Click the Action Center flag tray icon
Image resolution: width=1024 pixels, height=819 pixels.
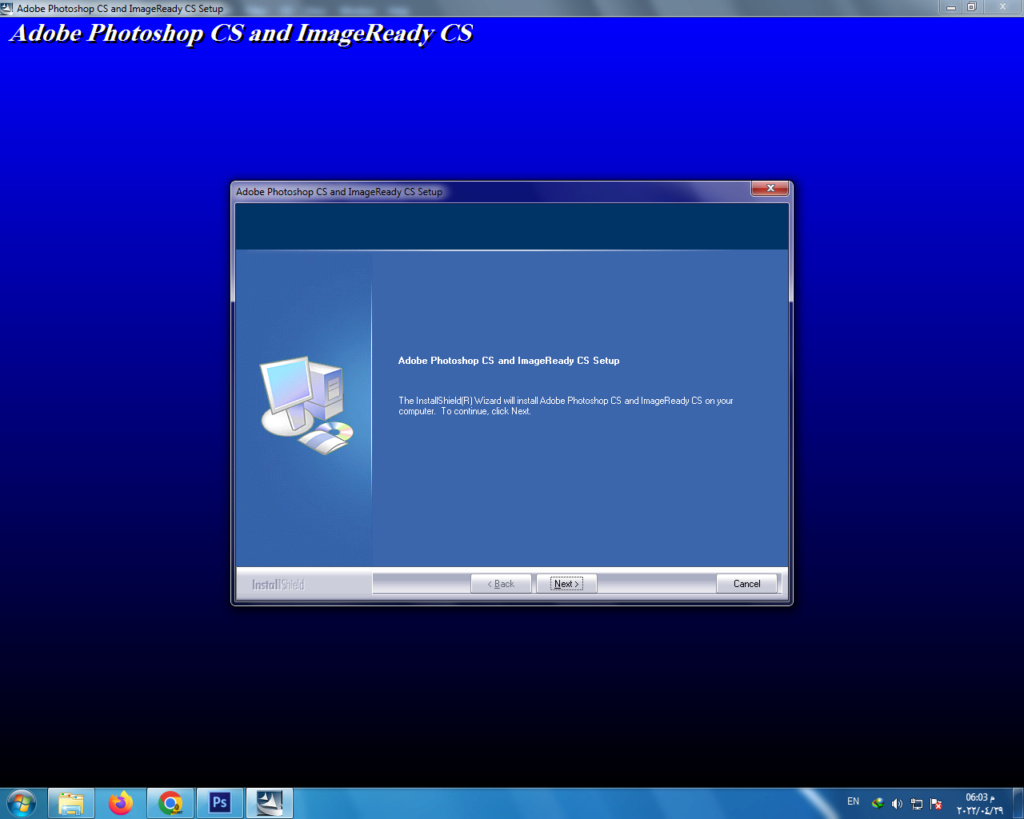(x=936, y=804)
